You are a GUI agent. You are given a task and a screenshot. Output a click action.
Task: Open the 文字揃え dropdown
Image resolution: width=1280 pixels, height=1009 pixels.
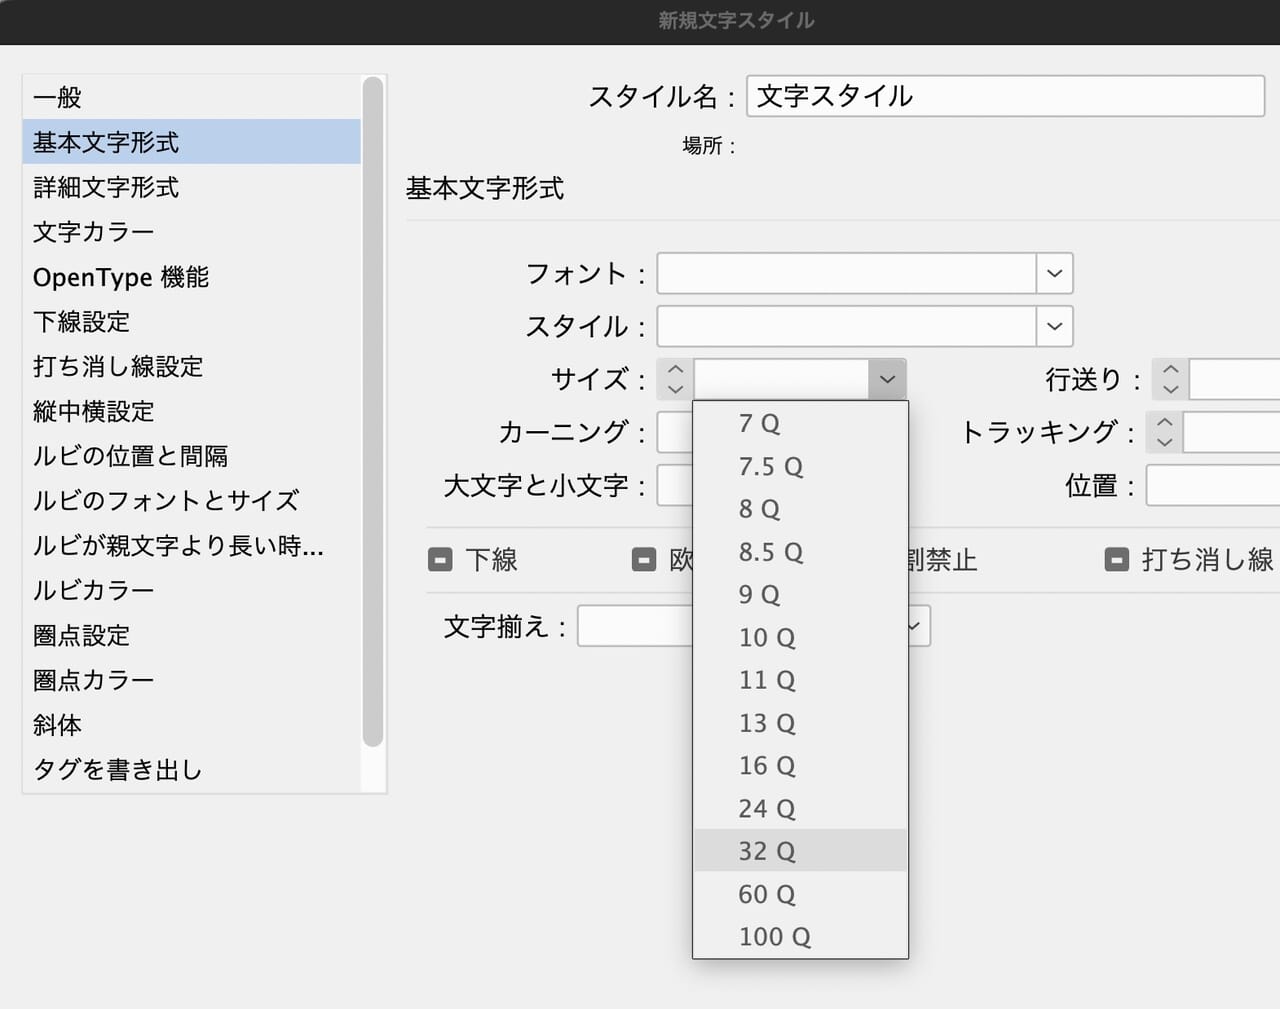pyautogui.click(x=911, y=626)
